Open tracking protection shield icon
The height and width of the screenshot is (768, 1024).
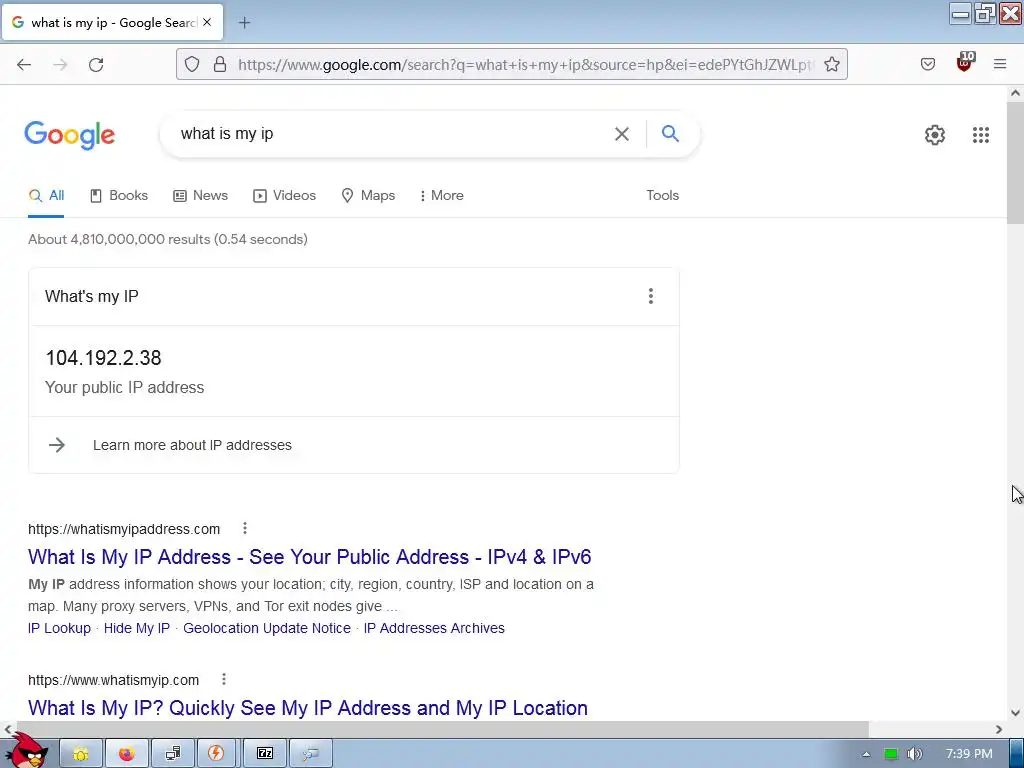[x=191, y=64]
